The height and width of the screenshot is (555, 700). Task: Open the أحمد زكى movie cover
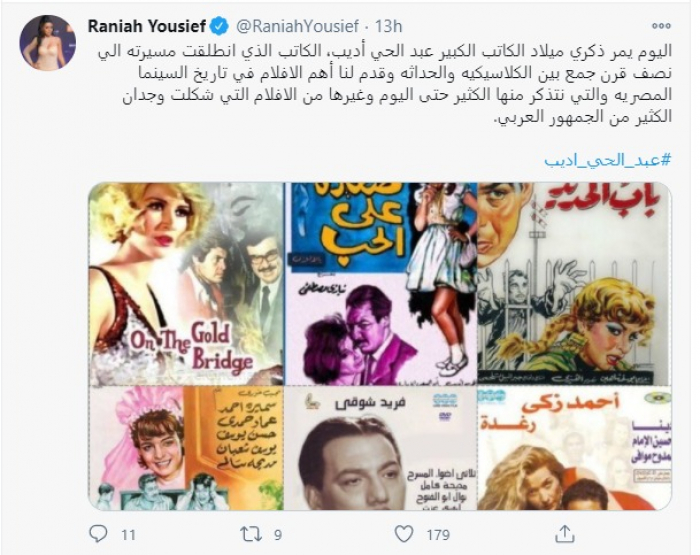(x=575, y=448)
